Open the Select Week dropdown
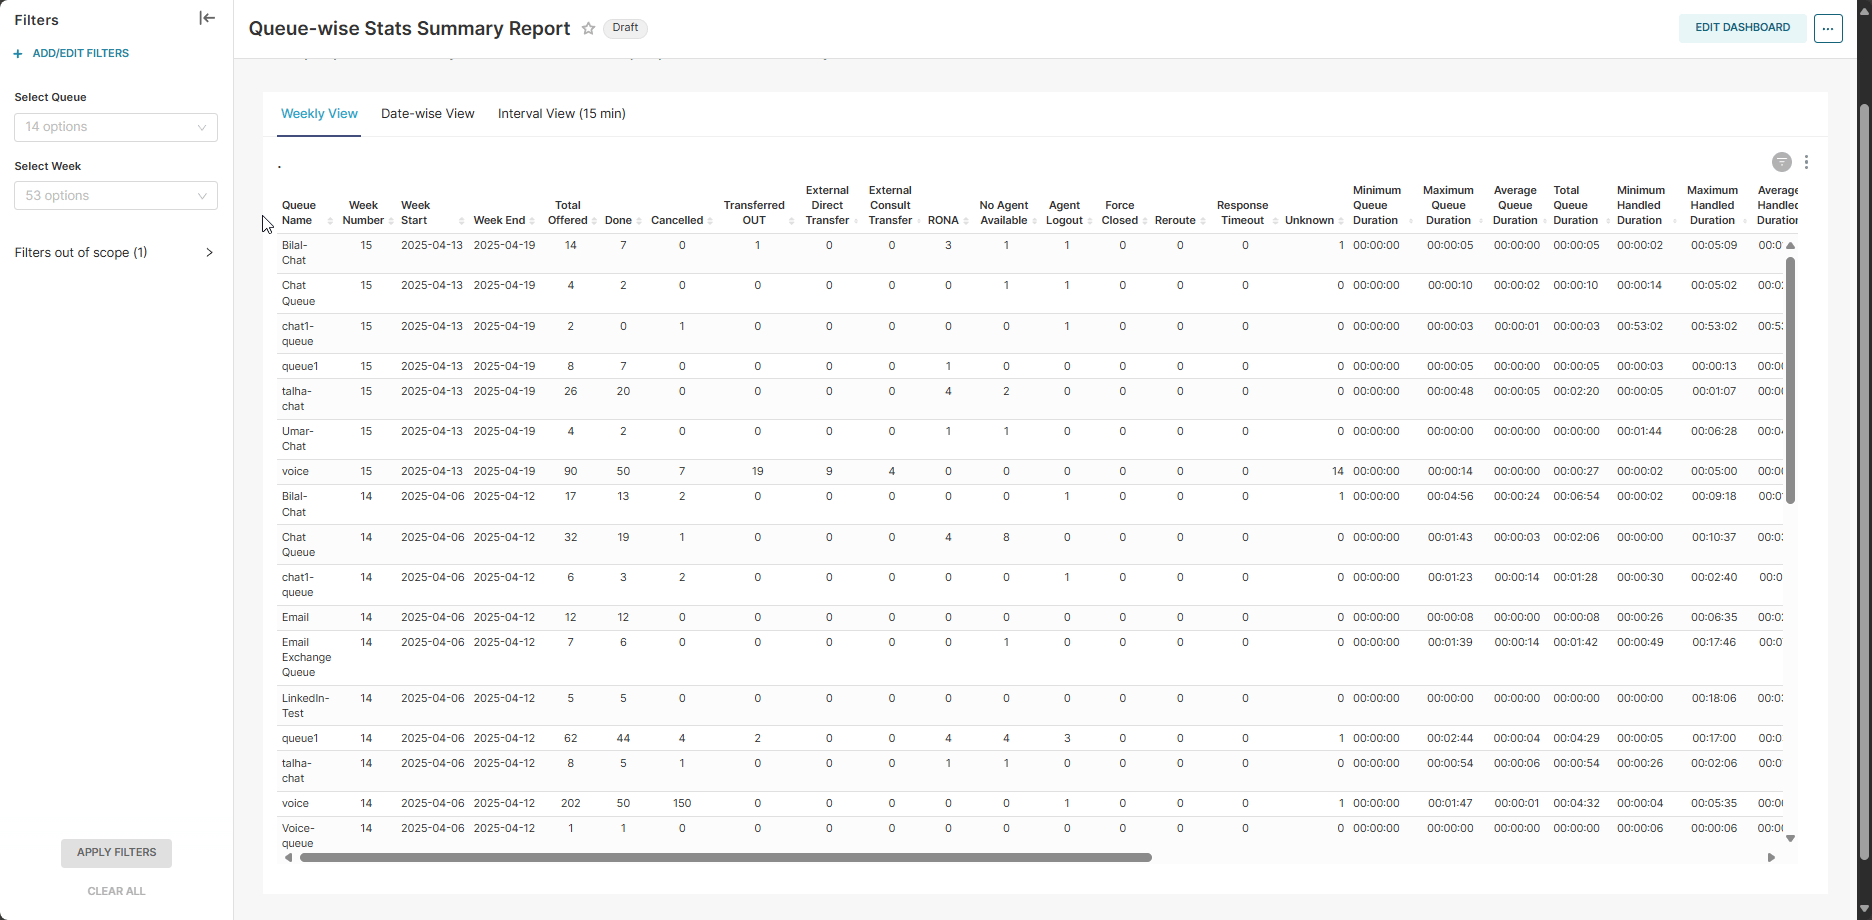The image size is (1872, 920). (116, 196)
